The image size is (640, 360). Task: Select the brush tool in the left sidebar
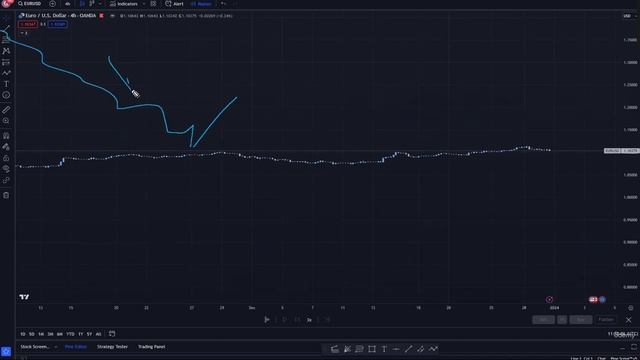pyautogui.click(x=6, y=73)
